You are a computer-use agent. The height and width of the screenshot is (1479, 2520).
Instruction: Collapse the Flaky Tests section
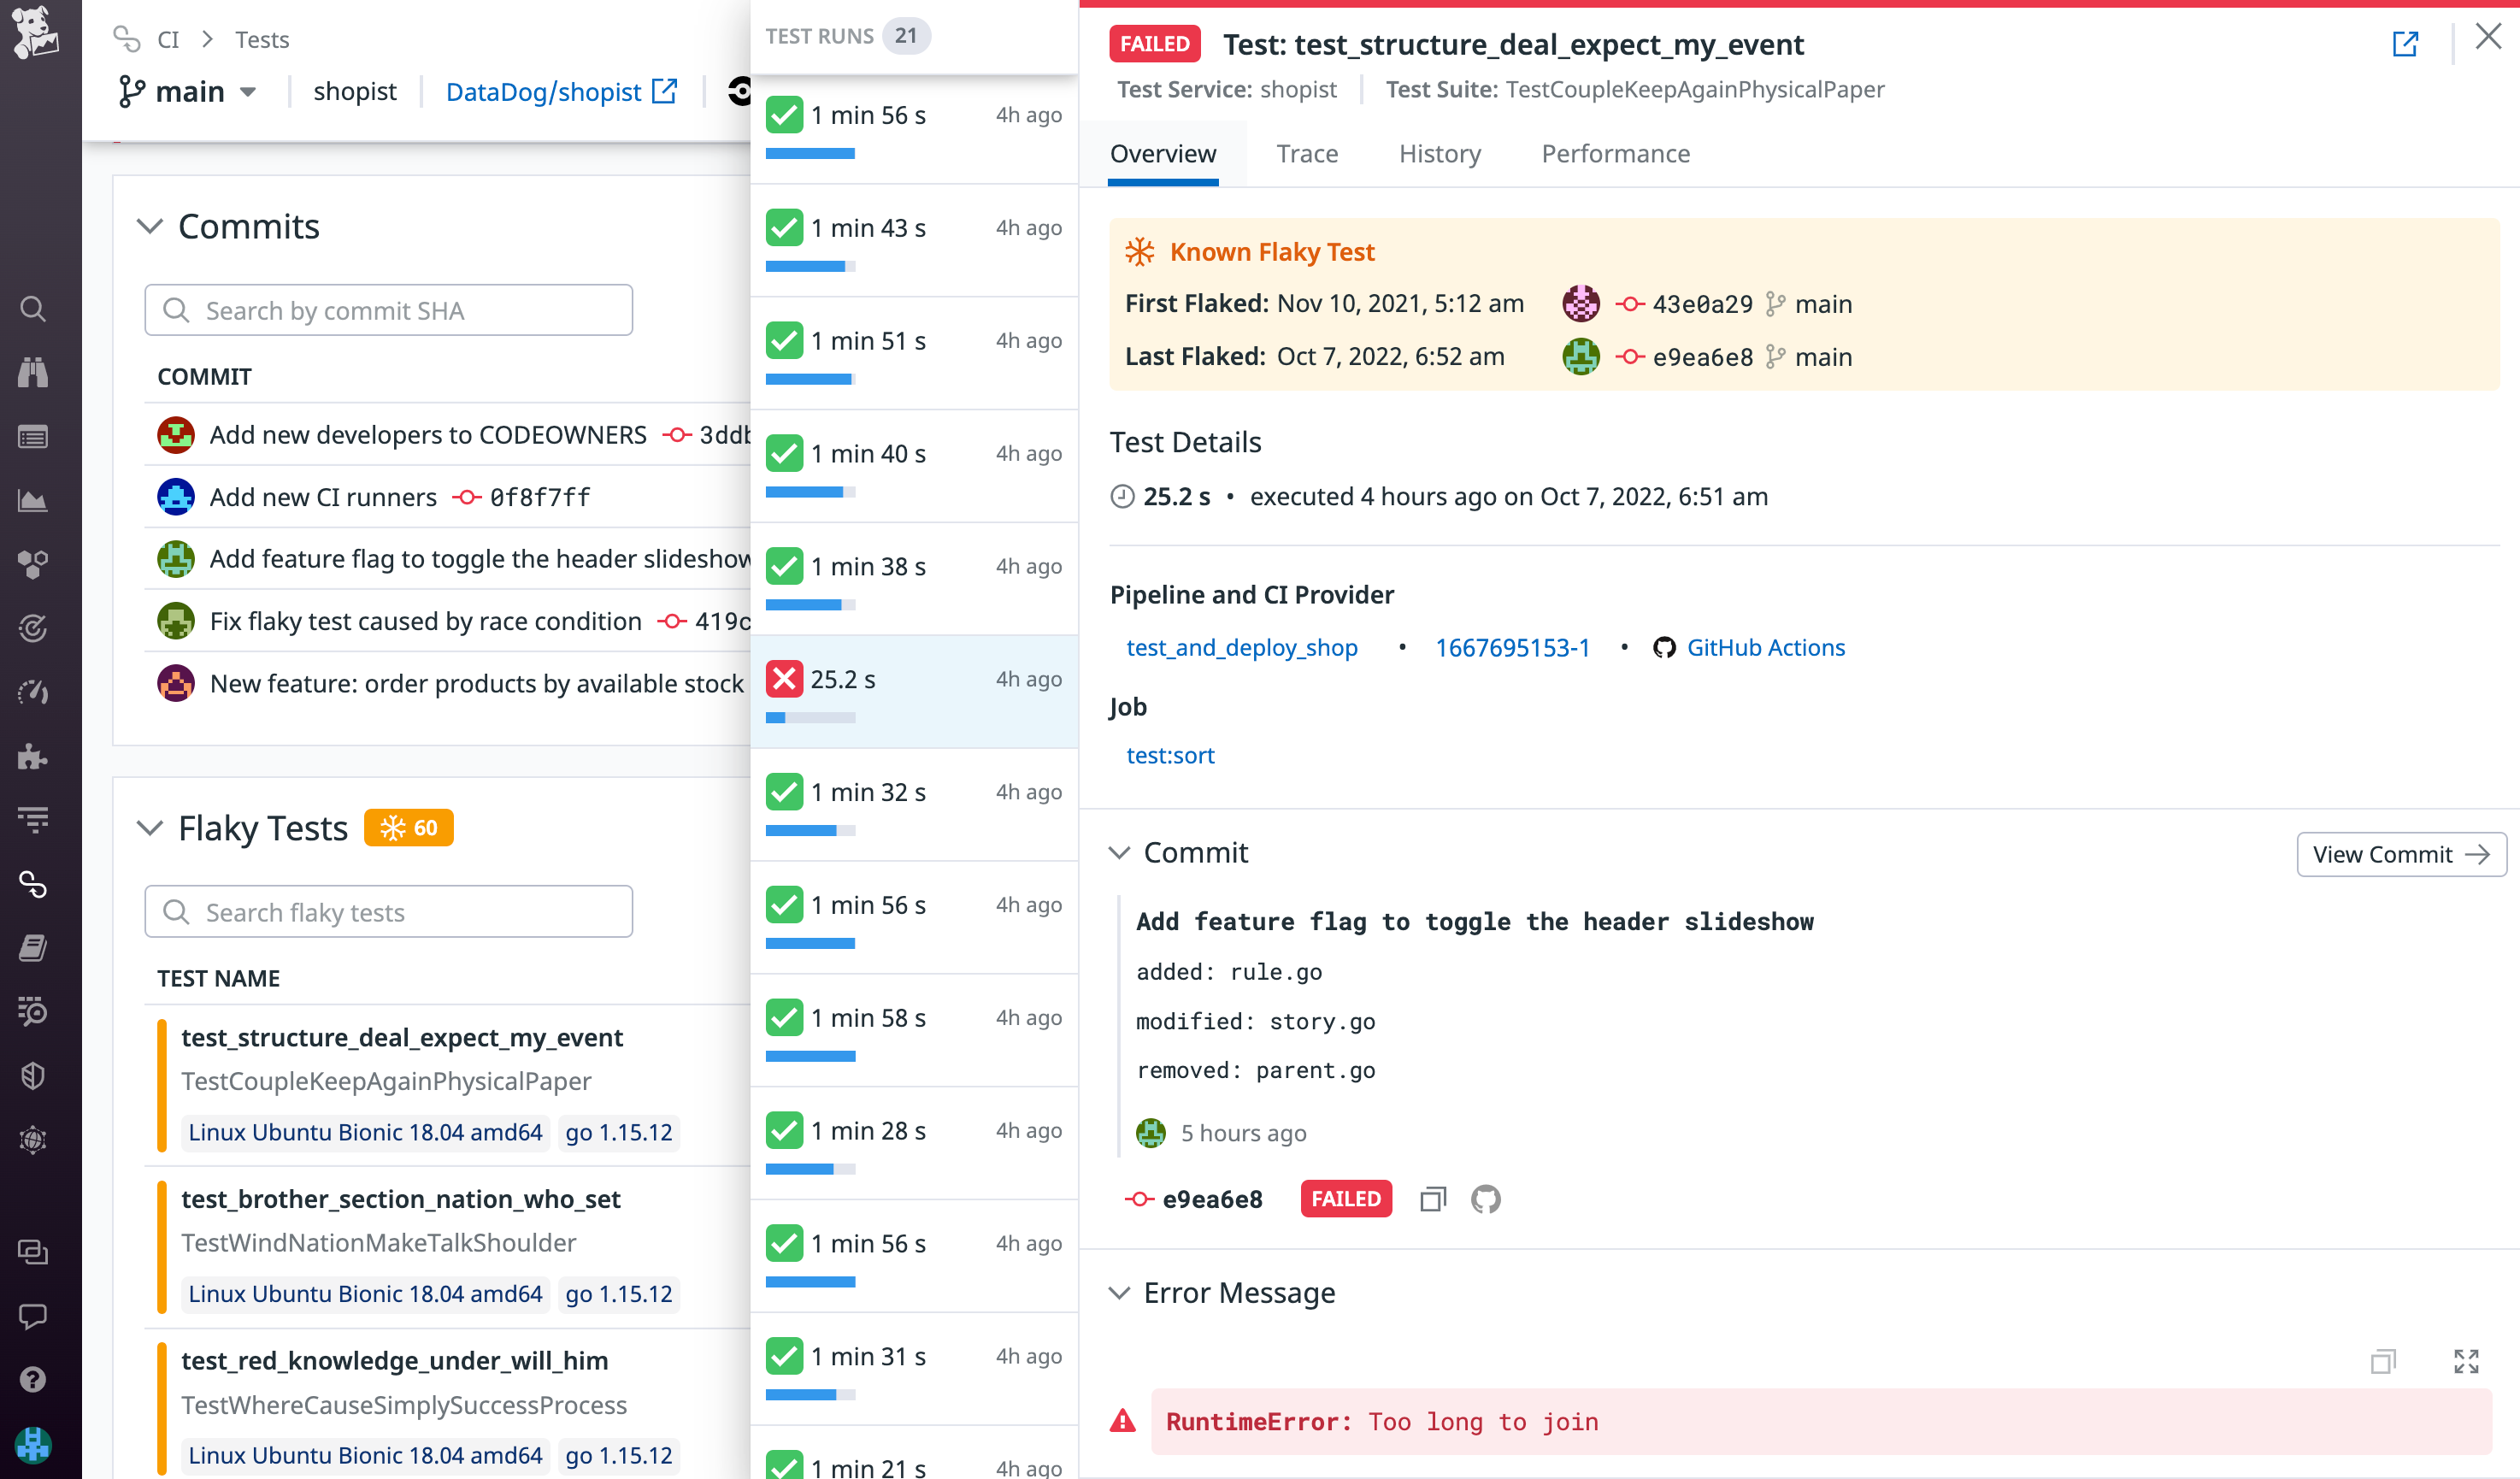(x=150, y=829)
